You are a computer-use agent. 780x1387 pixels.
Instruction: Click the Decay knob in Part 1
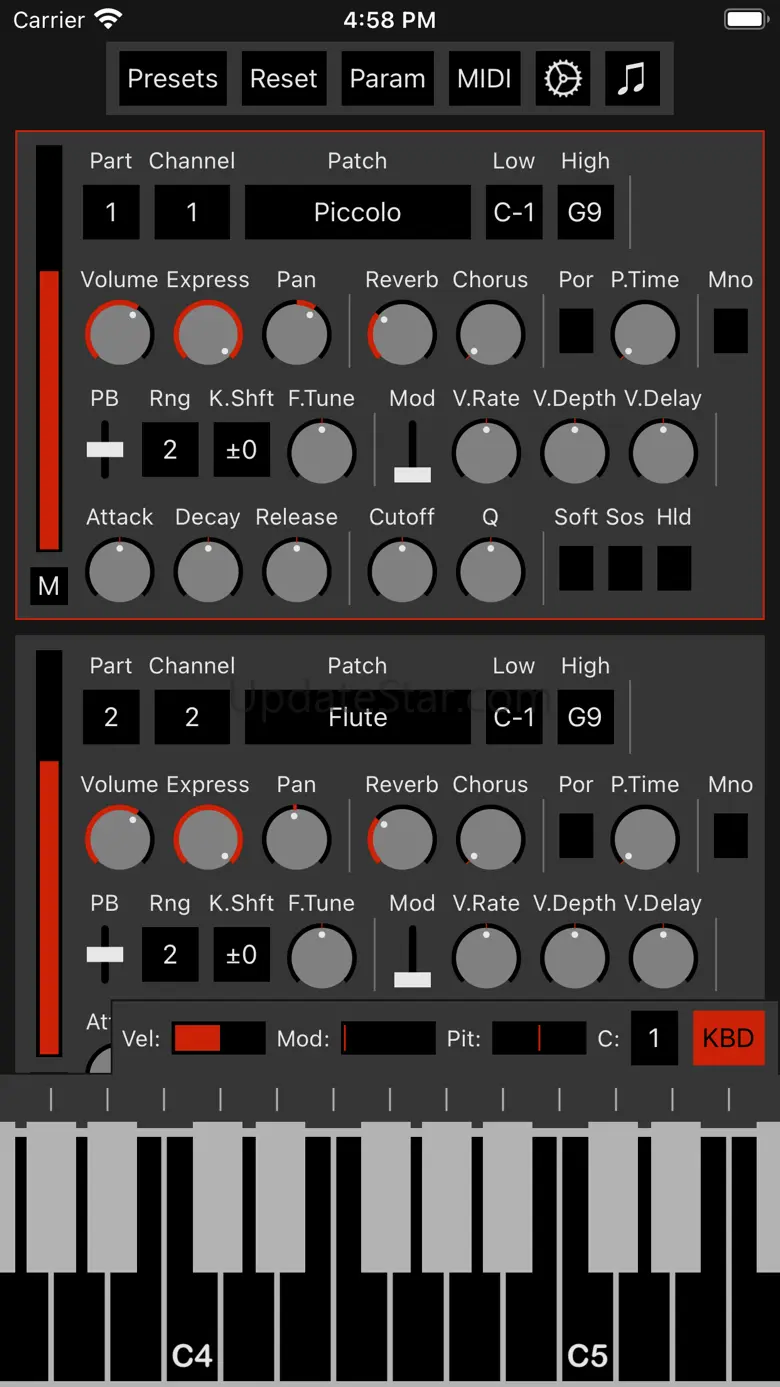coord(208,571)
